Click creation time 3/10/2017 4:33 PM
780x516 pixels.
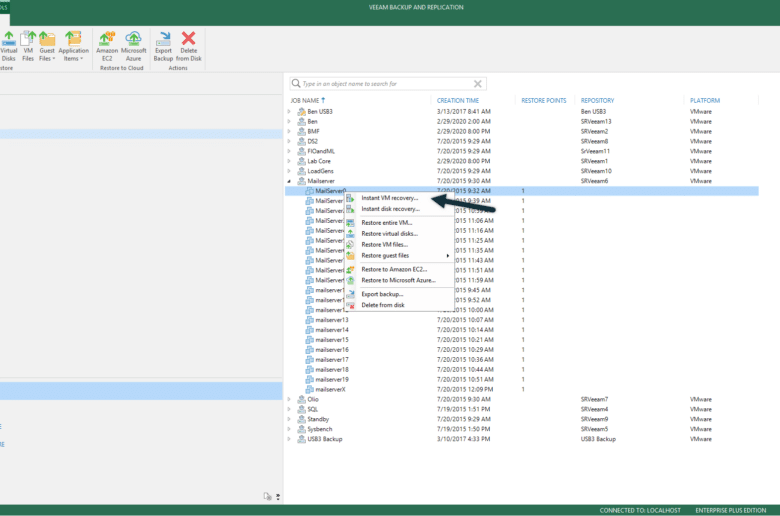[x=463, y=439]
